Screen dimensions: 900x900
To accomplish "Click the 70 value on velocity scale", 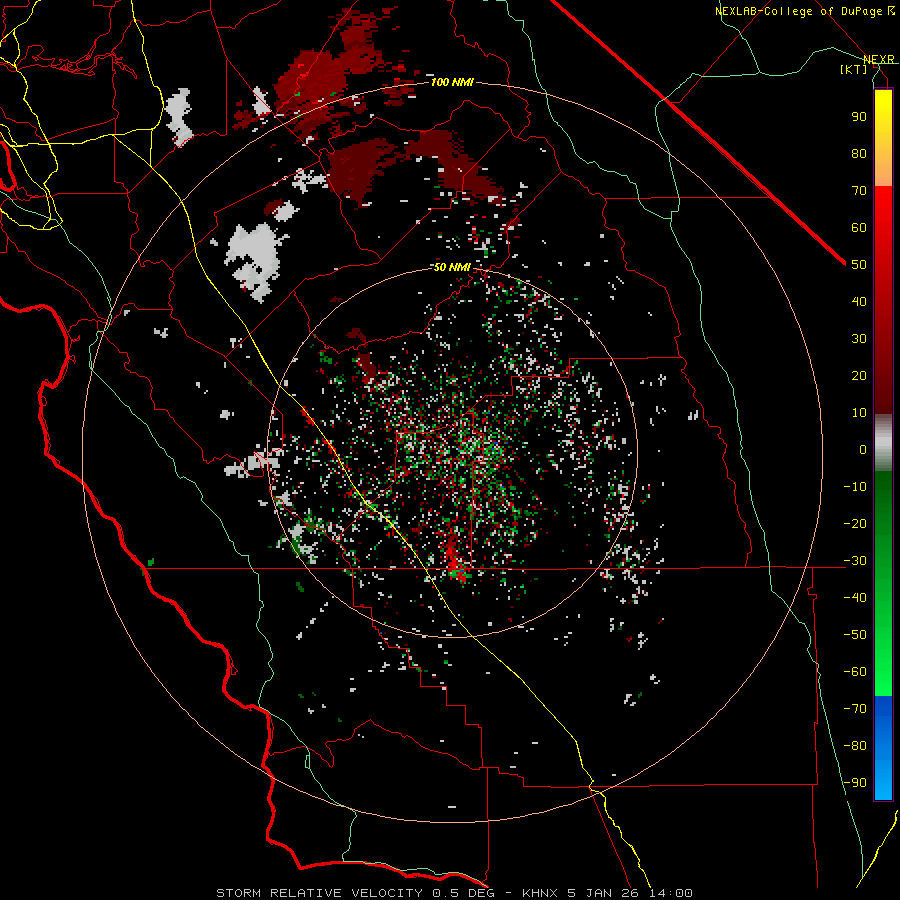I will (859, 191).
